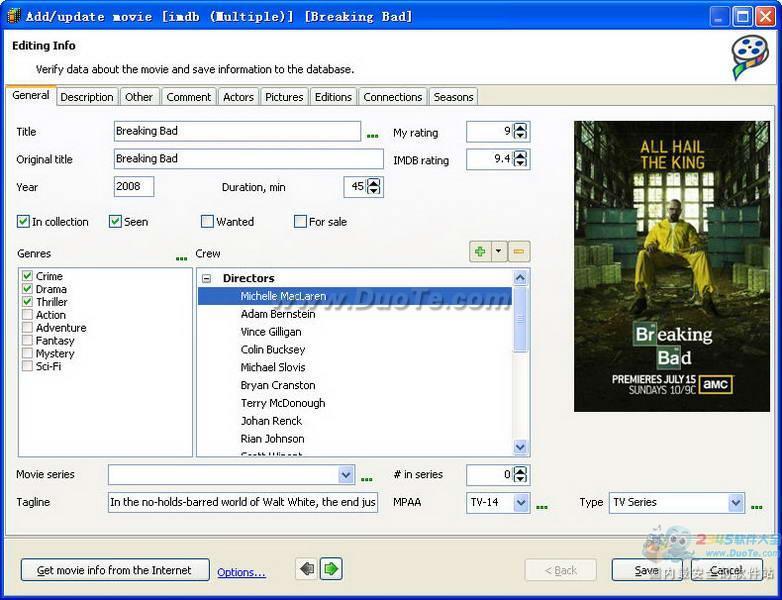This screenshot has width=782, height=600.
Task: Open the Comment tab
Action: [189, 97]
